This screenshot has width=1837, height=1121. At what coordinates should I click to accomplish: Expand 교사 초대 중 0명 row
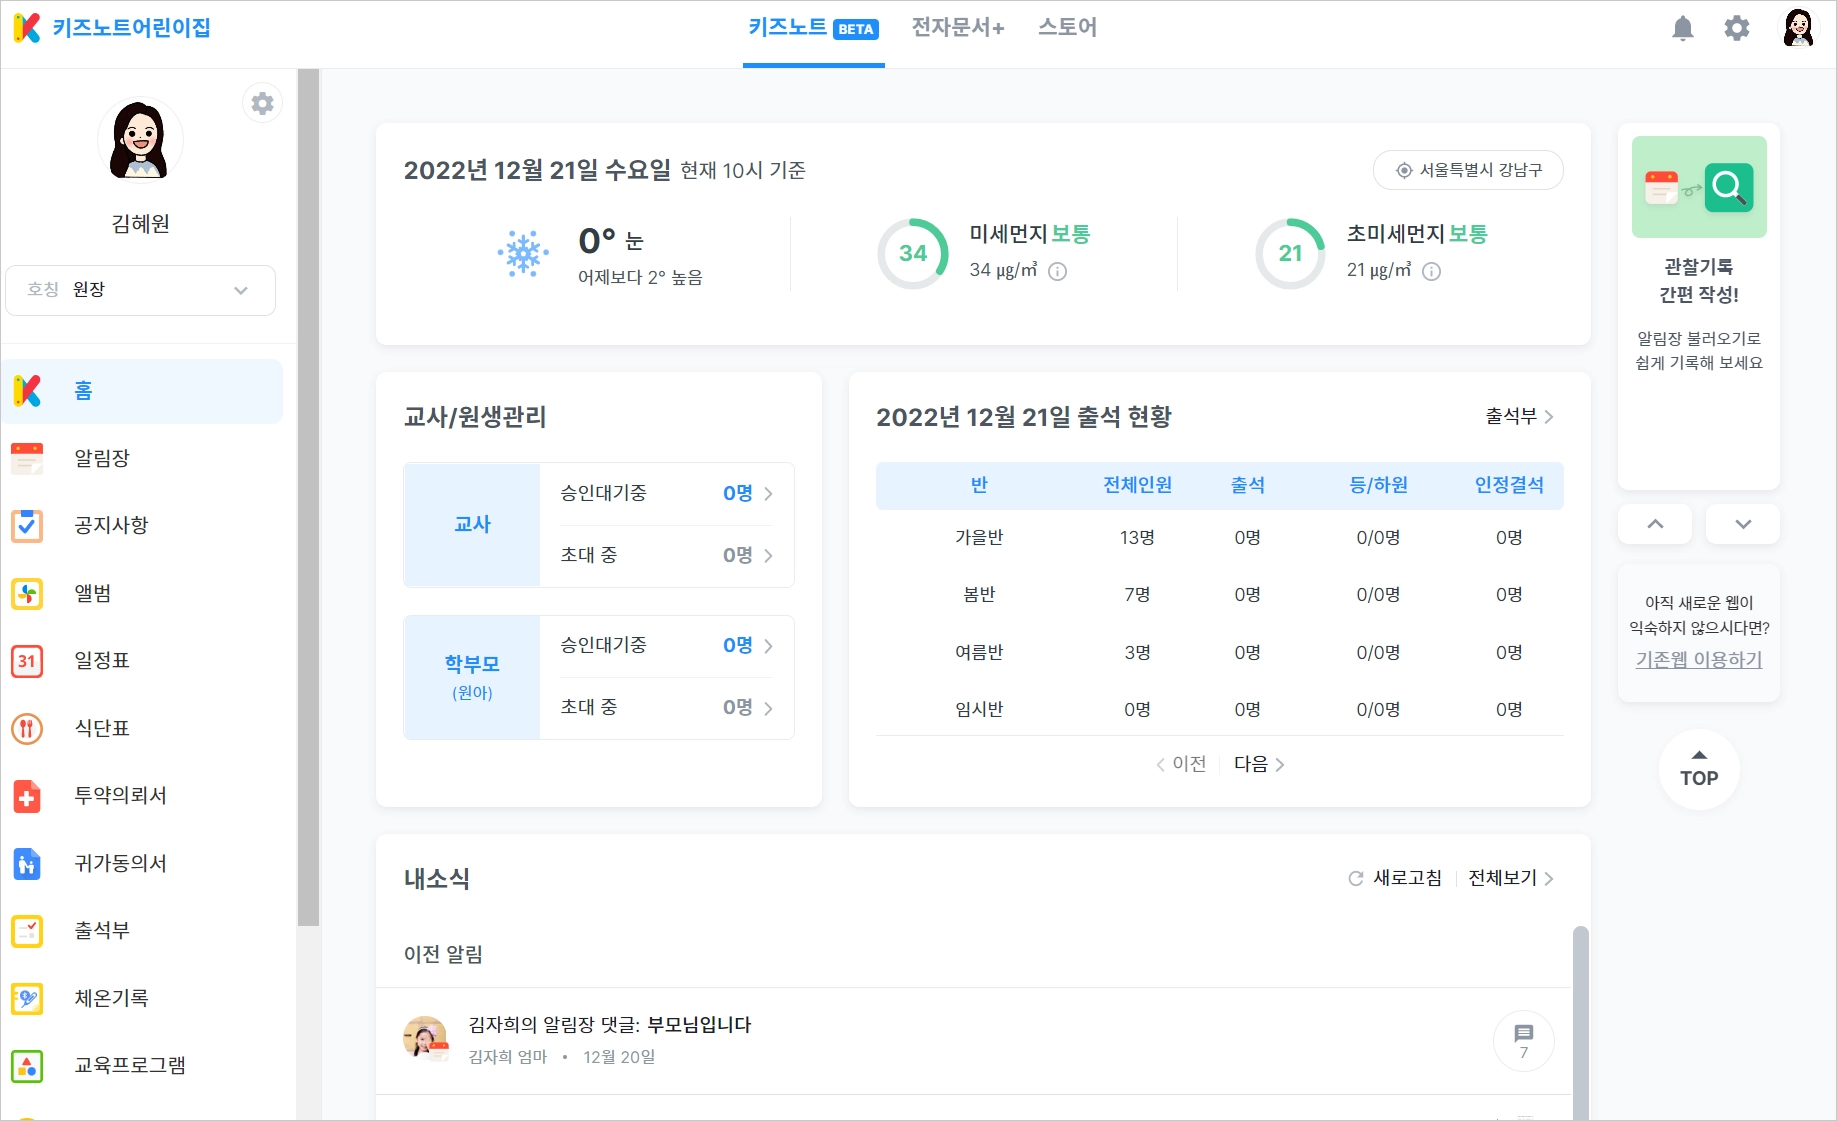click(667, 555)
